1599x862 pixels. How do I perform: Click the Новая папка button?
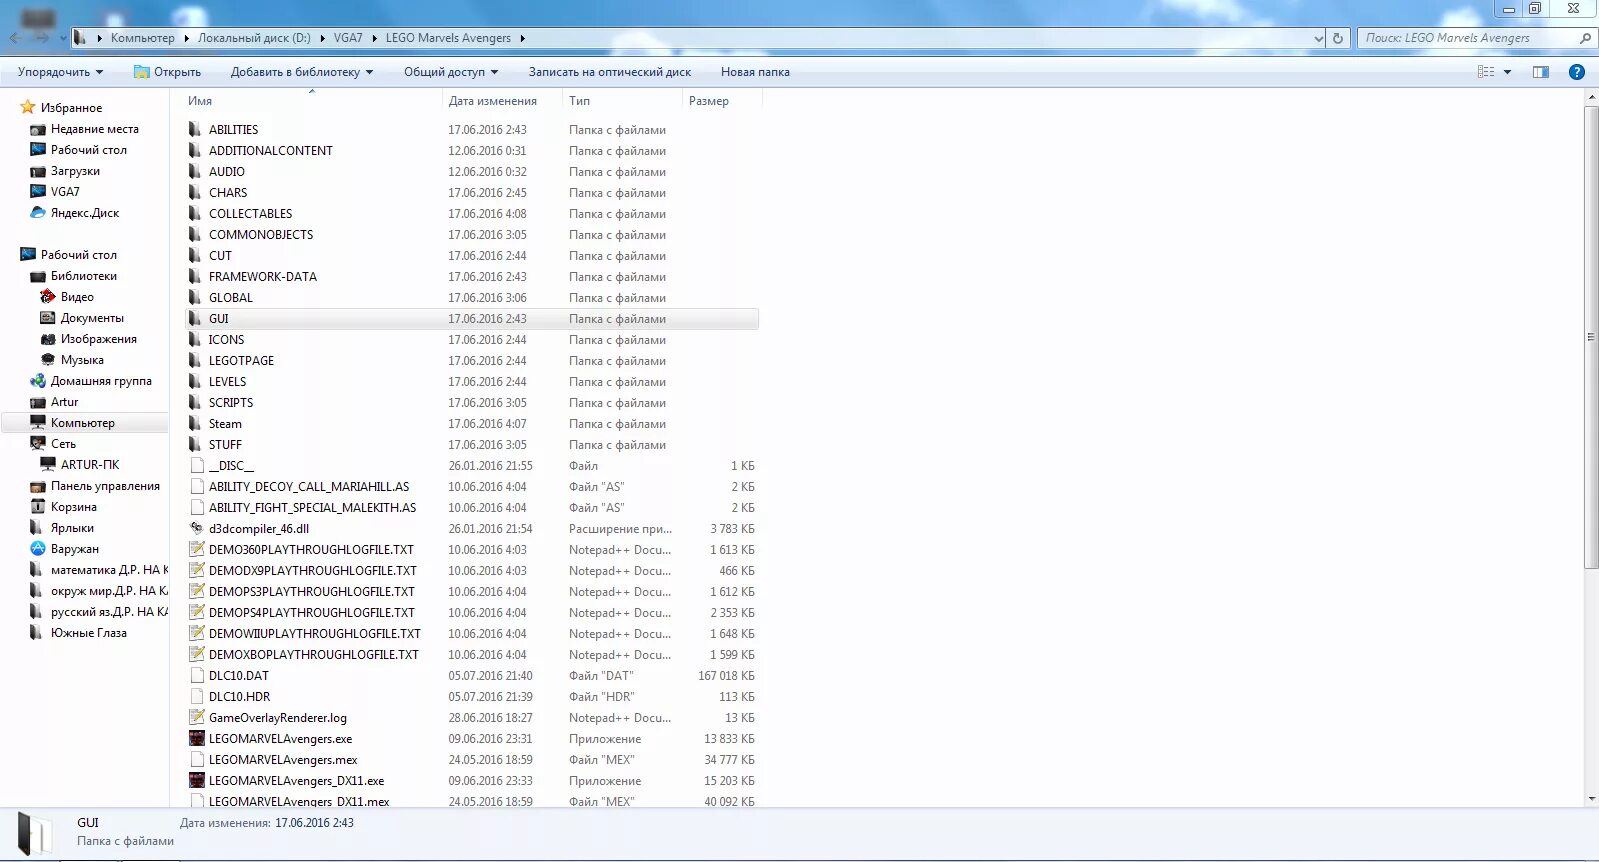(755, 72)
